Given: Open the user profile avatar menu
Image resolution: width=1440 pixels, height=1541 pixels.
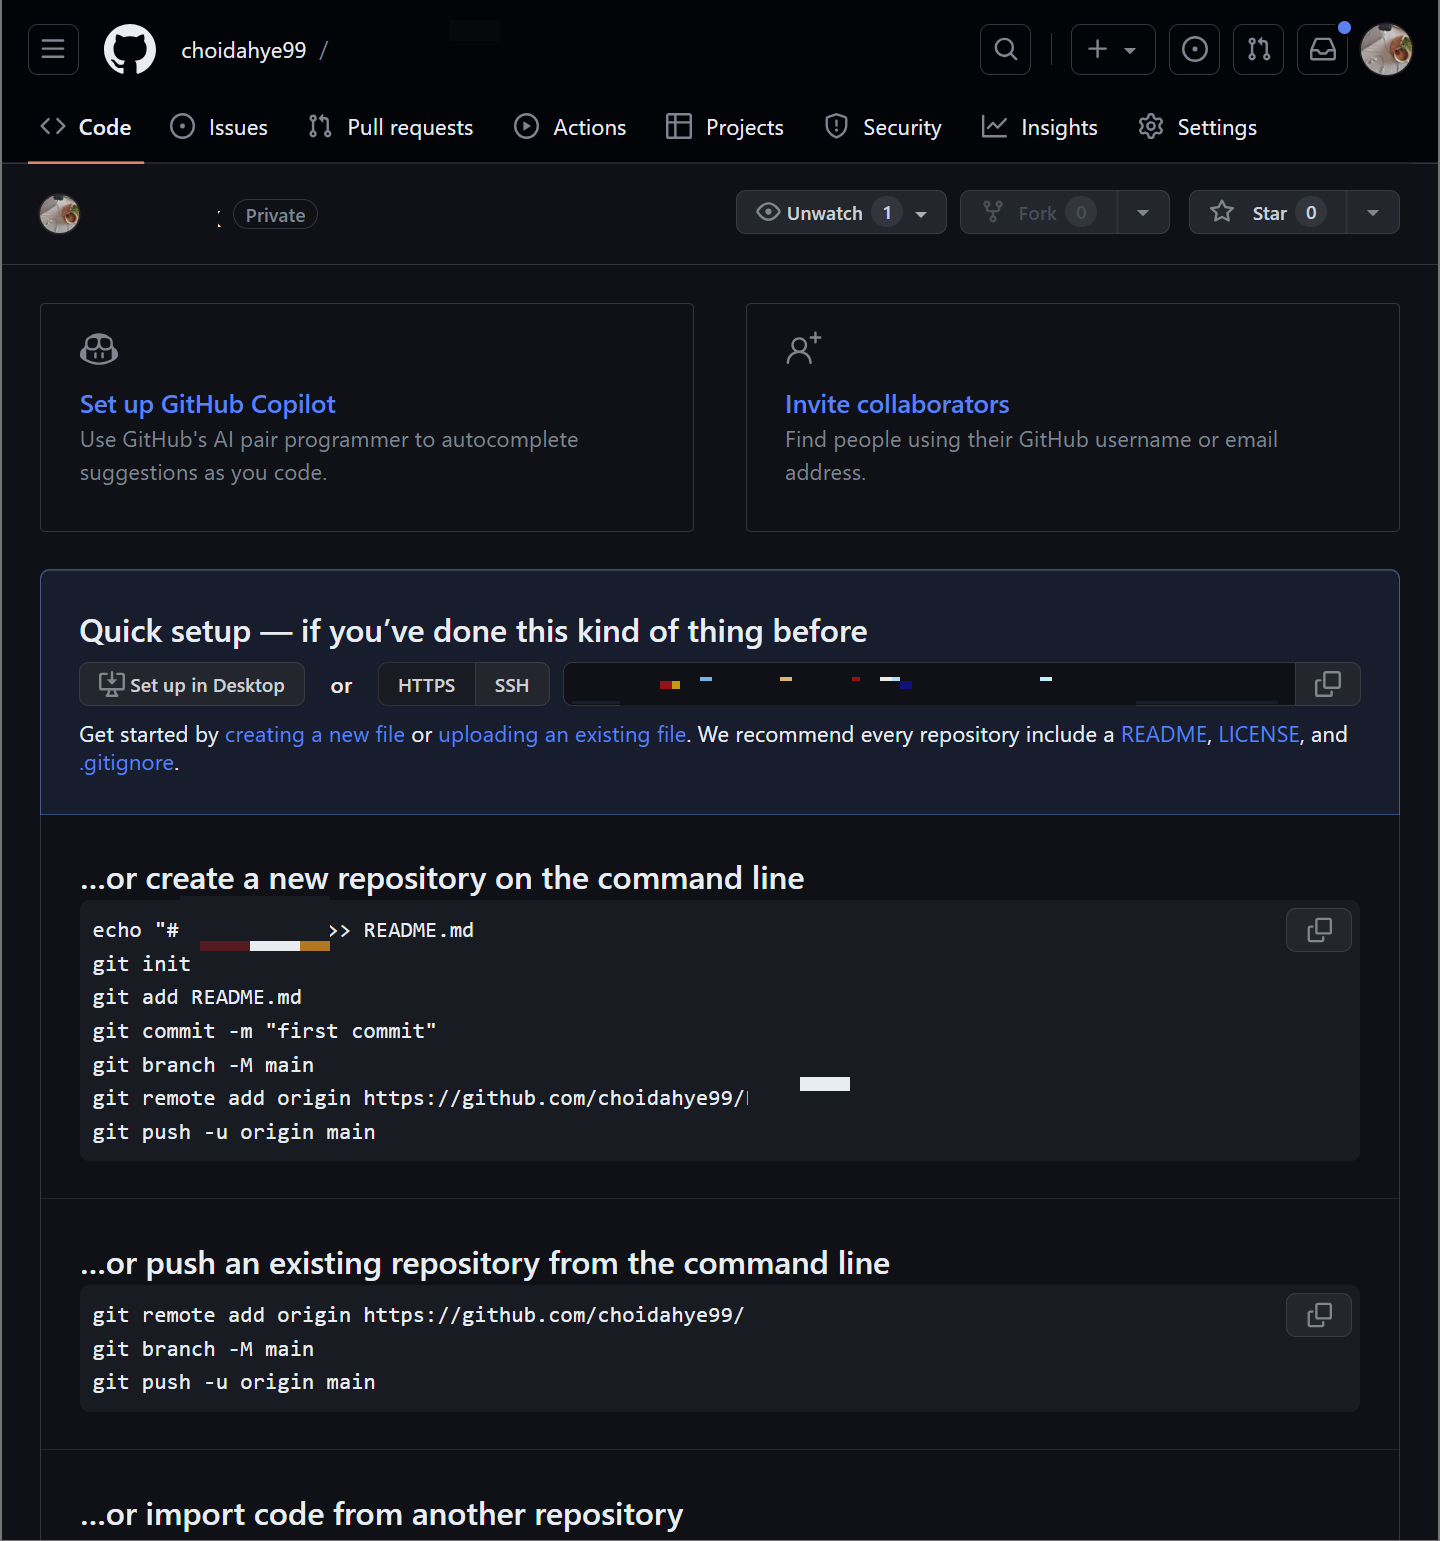Looking at the screenshot, I should pos(1386,49).
